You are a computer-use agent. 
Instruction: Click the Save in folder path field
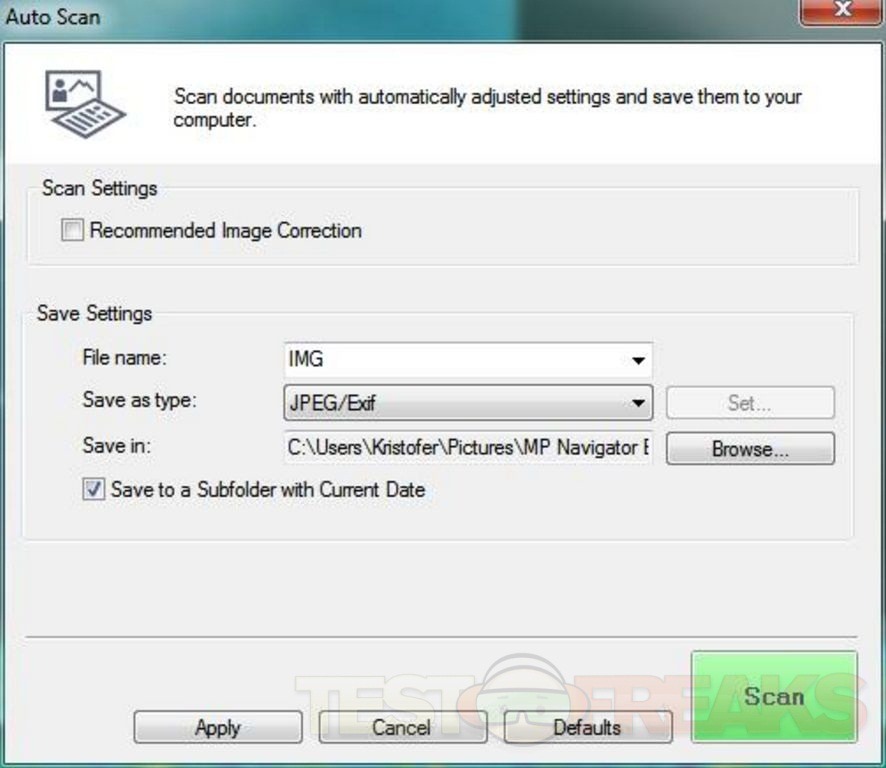467,448
